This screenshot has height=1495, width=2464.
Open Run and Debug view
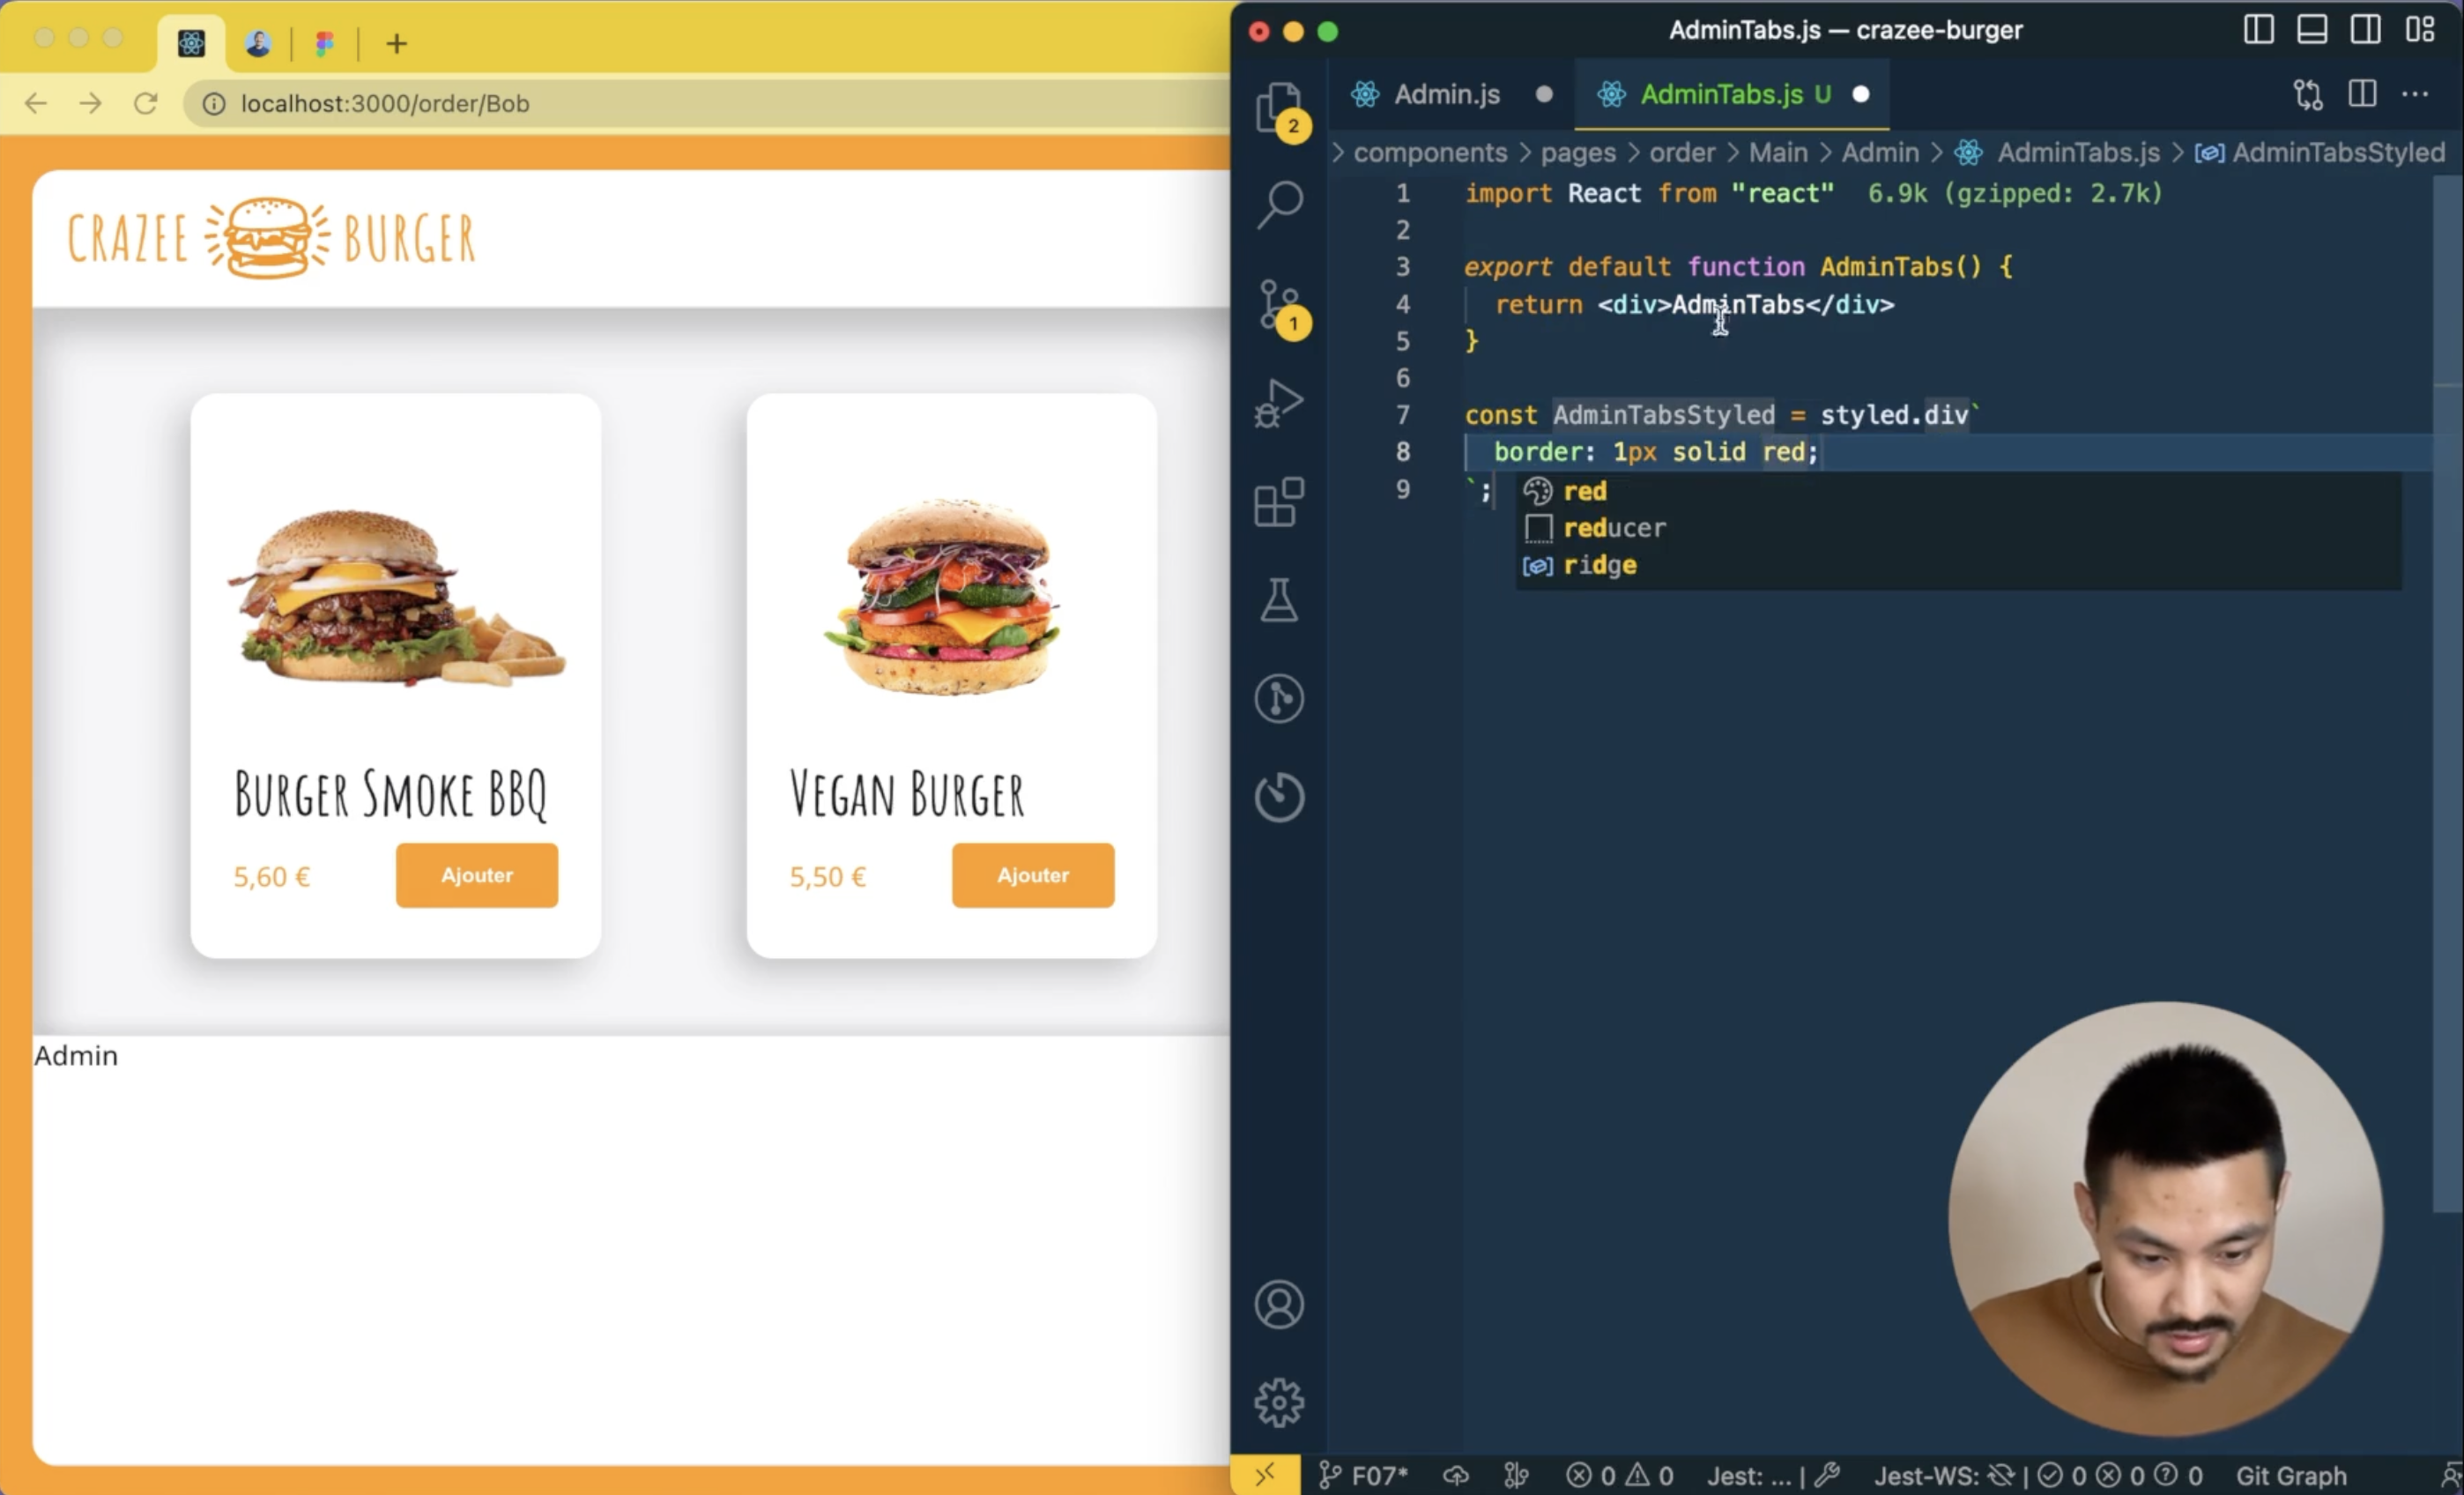(1279, 403)
